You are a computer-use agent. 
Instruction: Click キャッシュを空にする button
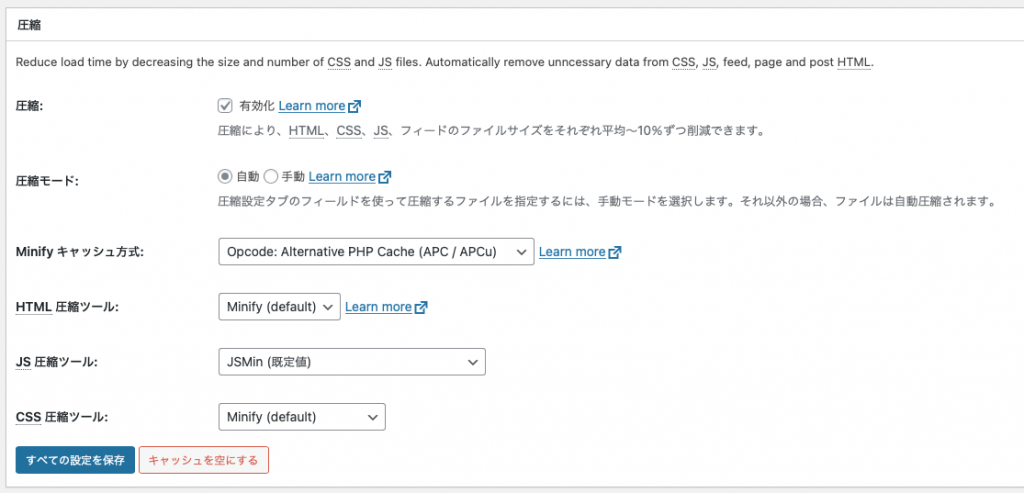204,460
